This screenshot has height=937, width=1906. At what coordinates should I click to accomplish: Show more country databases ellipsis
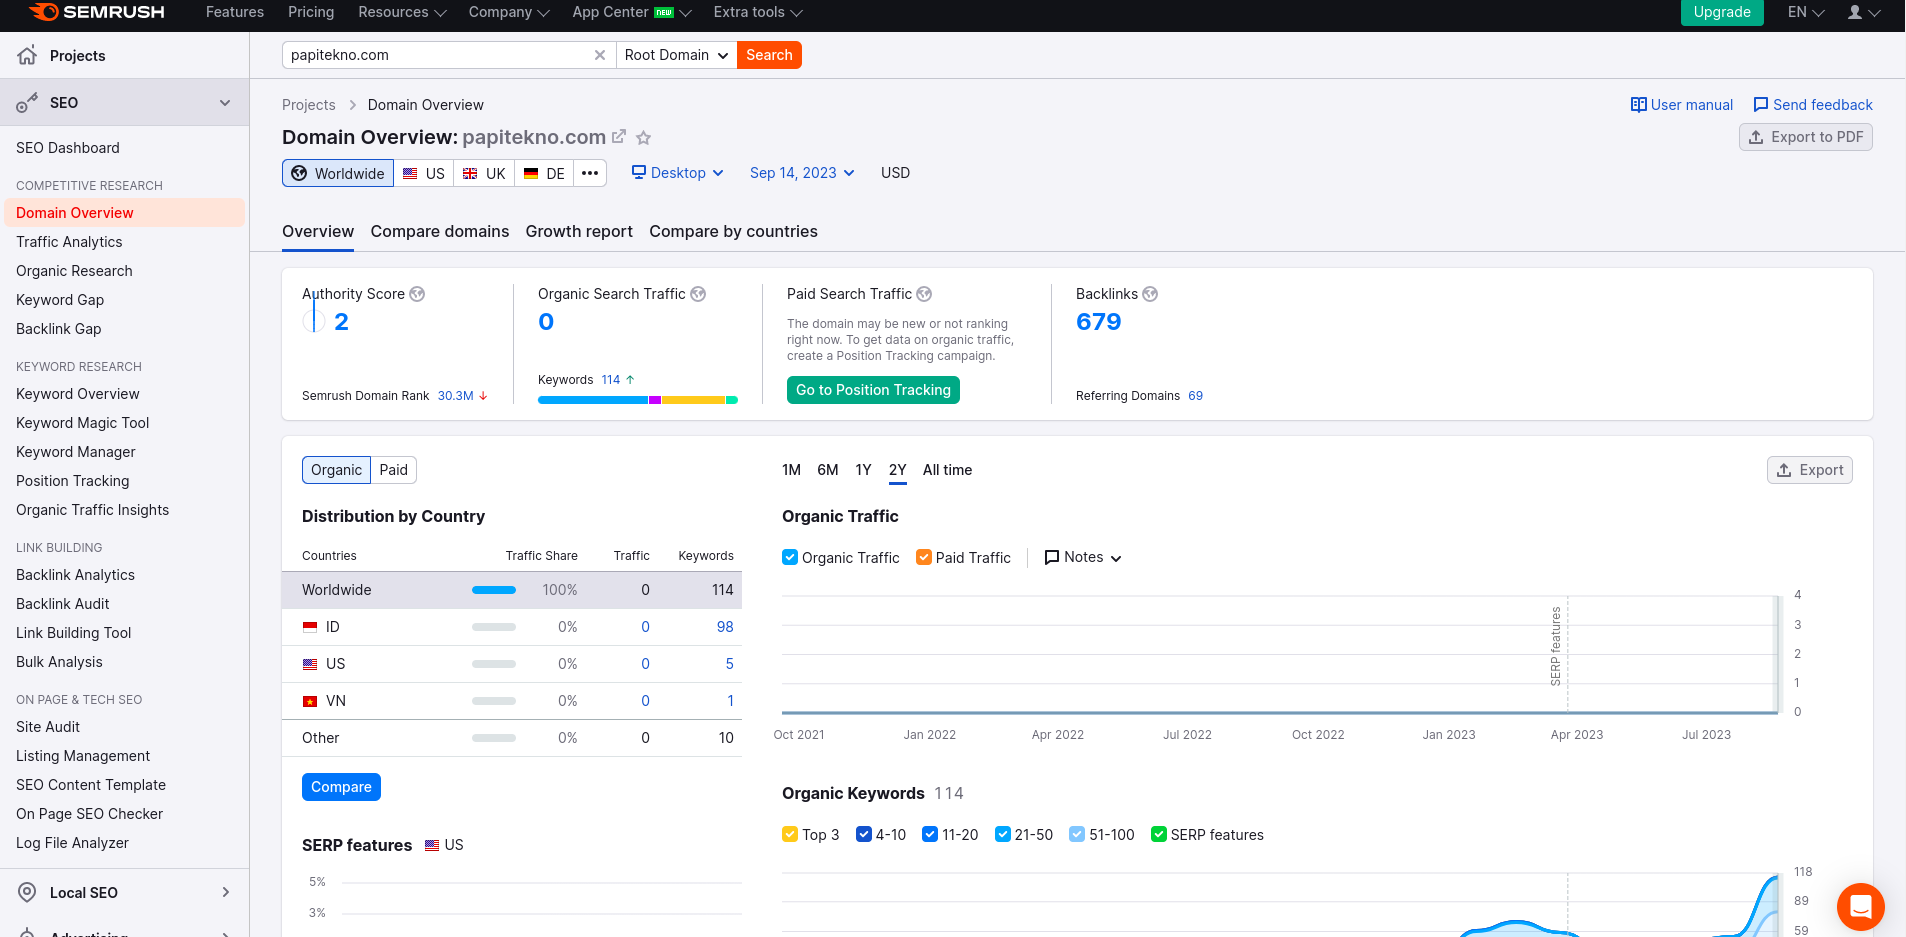click(x=590, y=173)
